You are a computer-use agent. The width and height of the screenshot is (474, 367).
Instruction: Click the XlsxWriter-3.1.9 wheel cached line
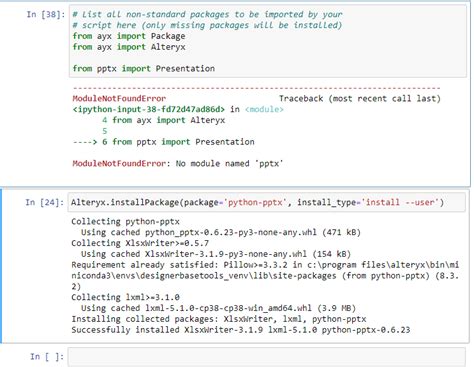point(216,254)
